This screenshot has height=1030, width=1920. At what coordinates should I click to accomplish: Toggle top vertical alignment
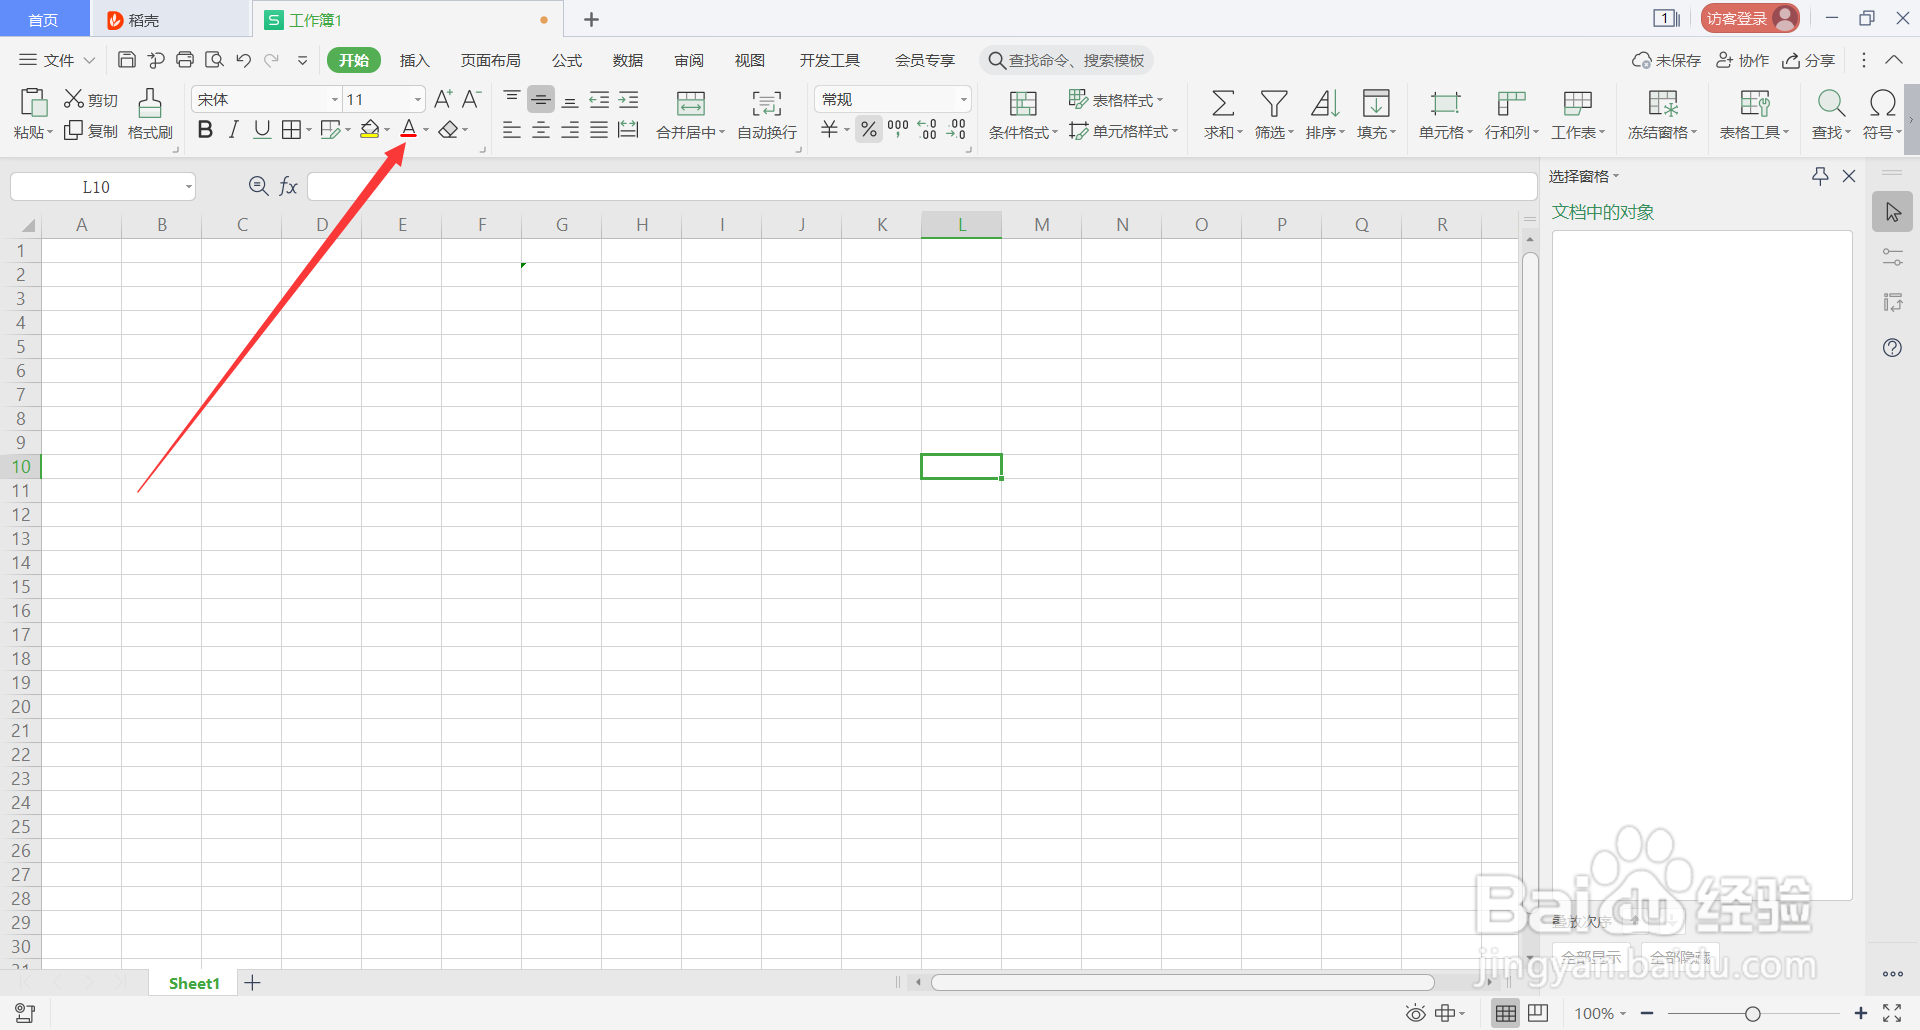(512, 99)
